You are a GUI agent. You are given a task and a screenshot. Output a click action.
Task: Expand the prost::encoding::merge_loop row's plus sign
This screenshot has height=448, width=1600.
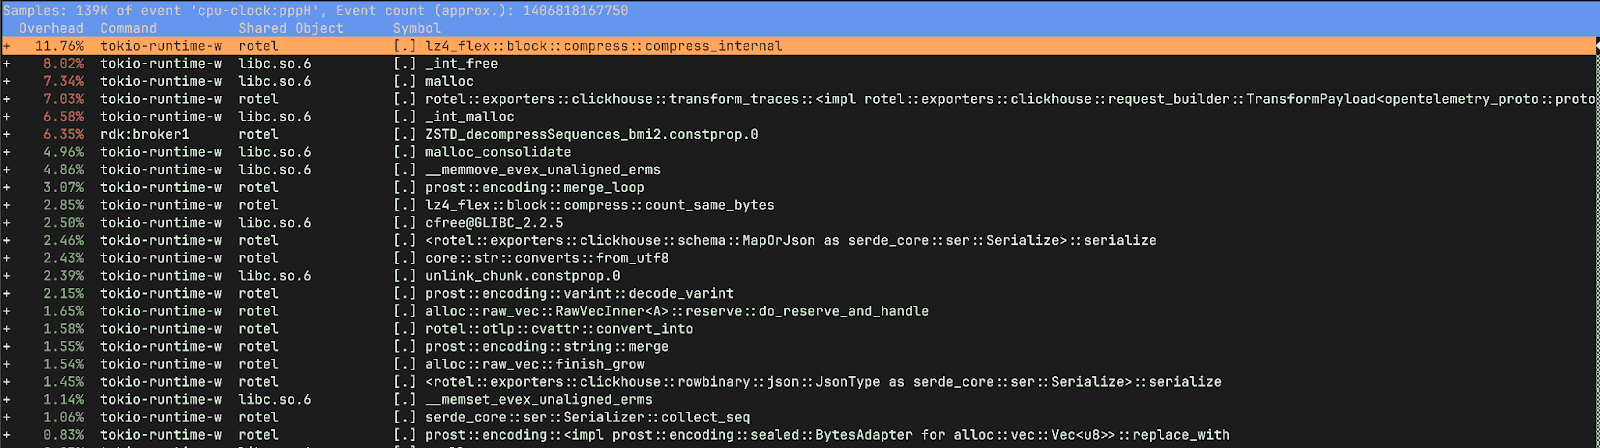coord(7,188)
